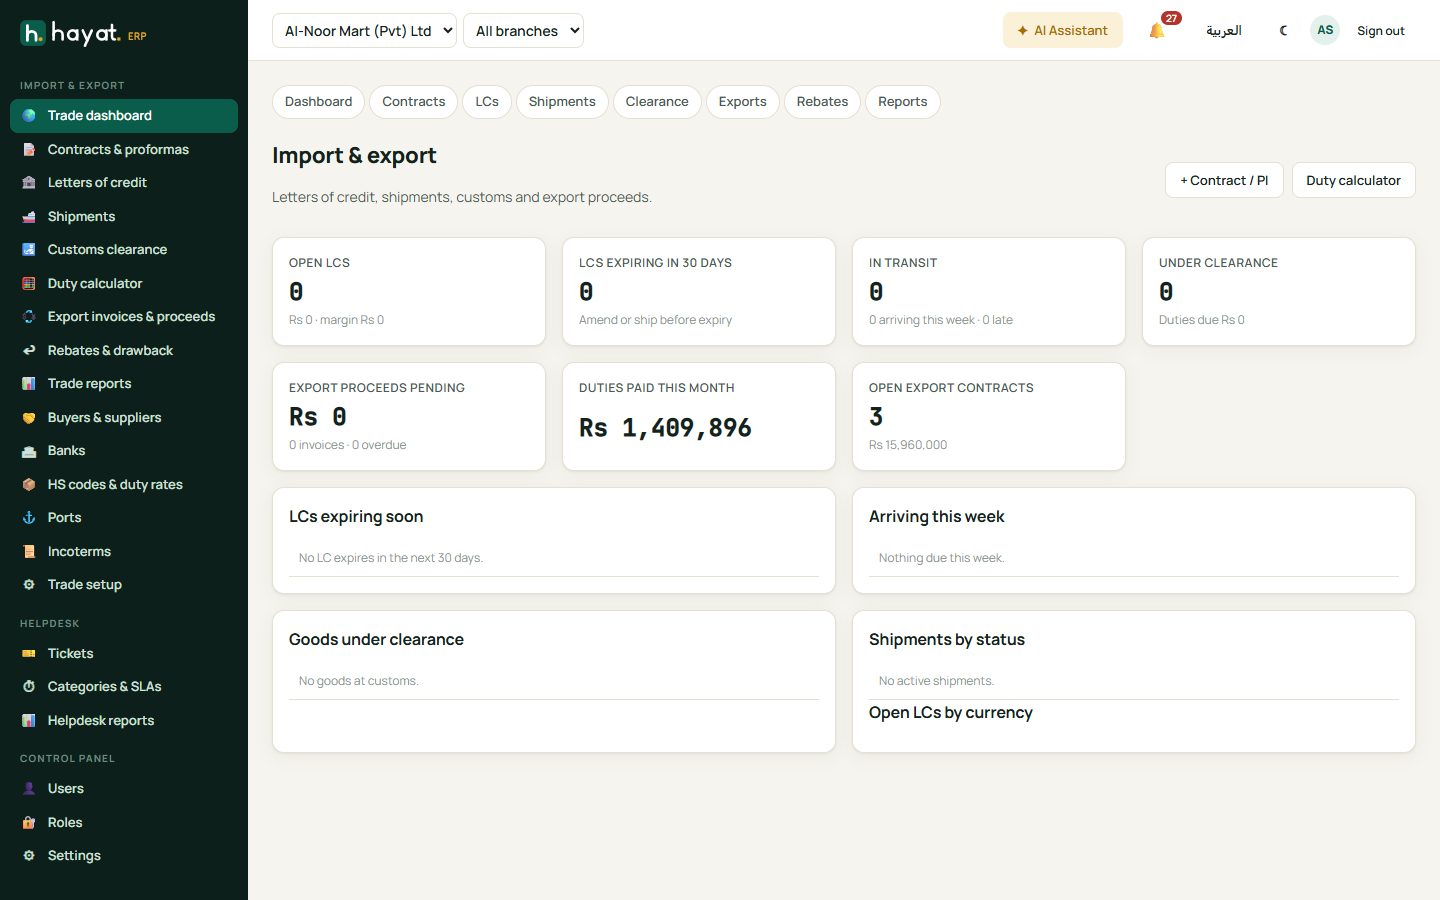Image resolution: width=1440 pixels, height=900 pixels.
Task: Switch language to Arabic
Action: coord(1224,31)
